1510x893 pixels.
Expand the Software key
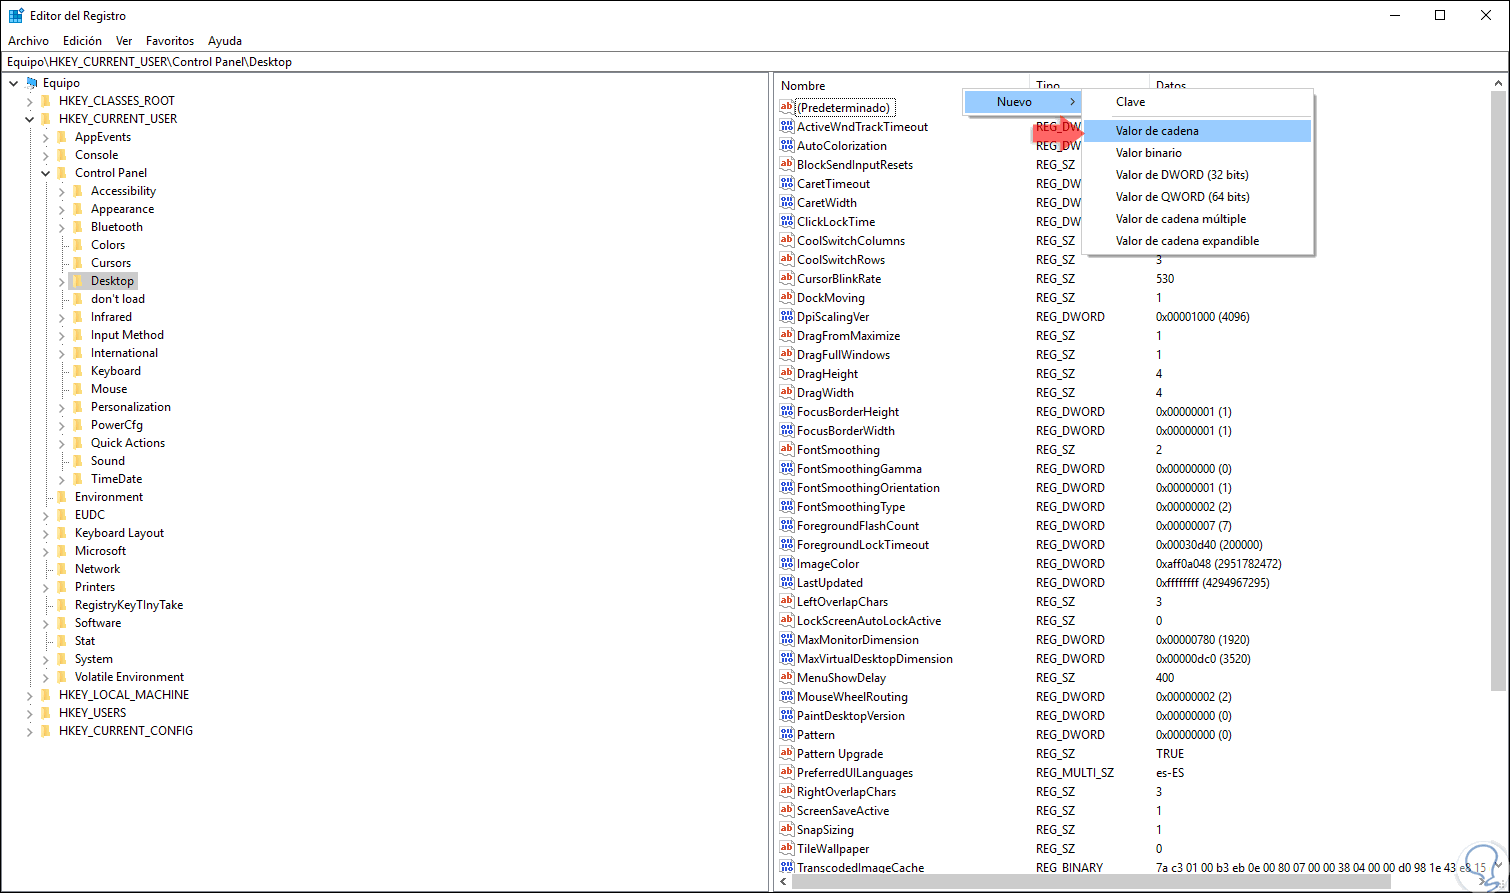click(x=45, y=623)
